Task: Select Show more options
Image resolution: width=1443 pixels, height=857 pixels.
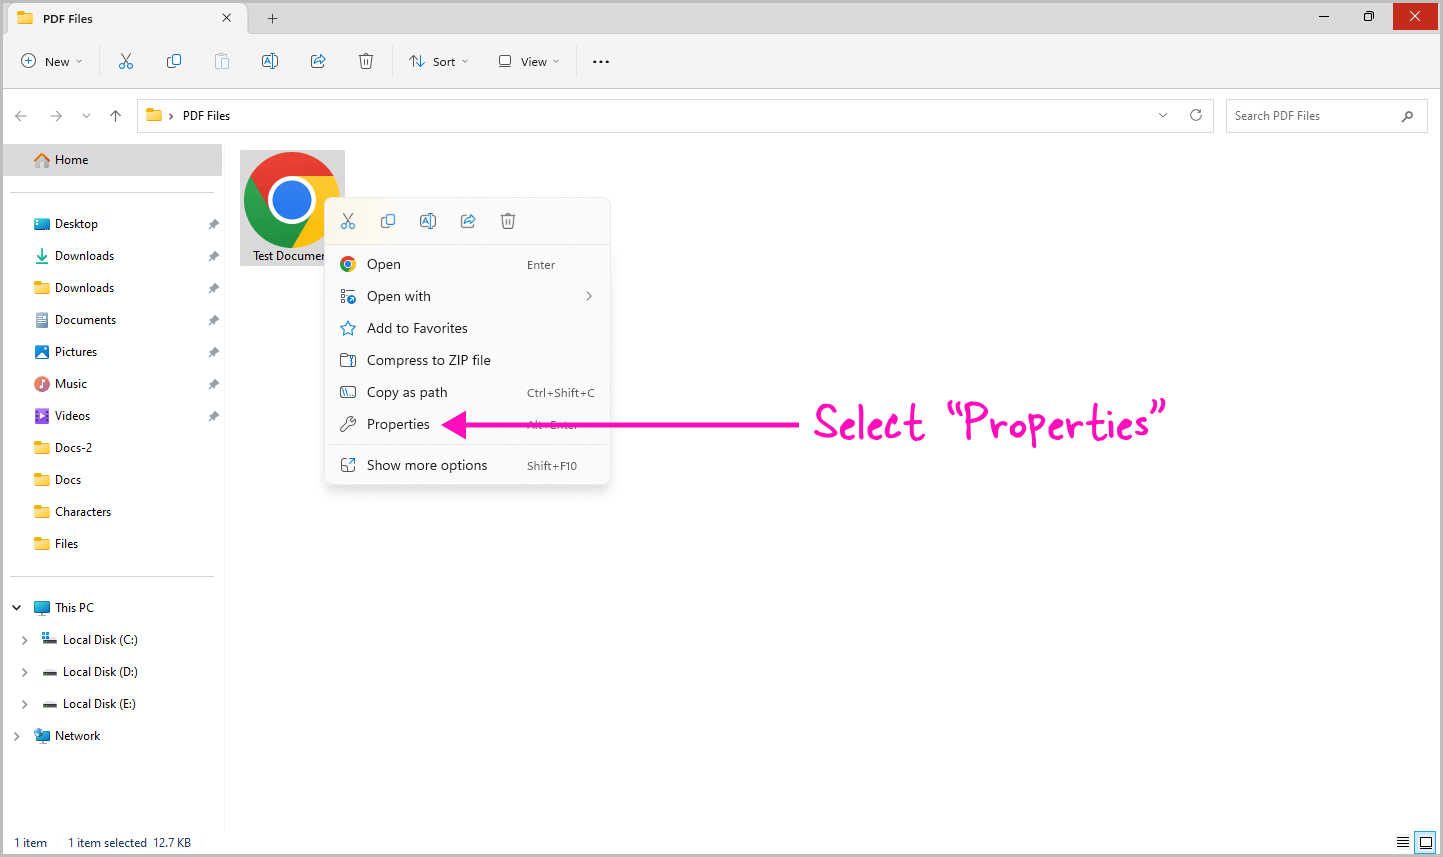Action: point(468,465)
